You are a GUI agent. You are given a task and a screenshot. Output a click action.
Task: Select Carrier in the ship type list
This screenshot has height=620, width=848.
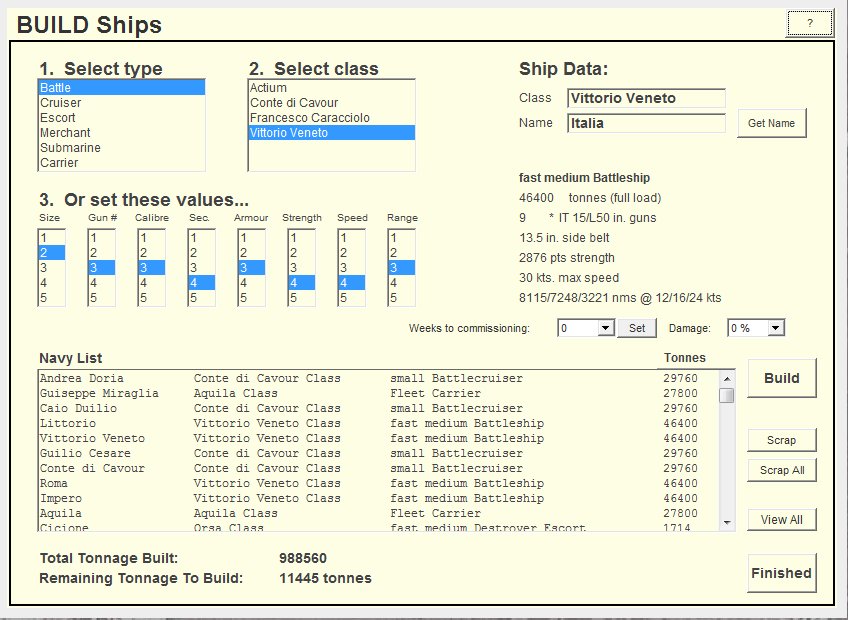click(x=59, y=163)
